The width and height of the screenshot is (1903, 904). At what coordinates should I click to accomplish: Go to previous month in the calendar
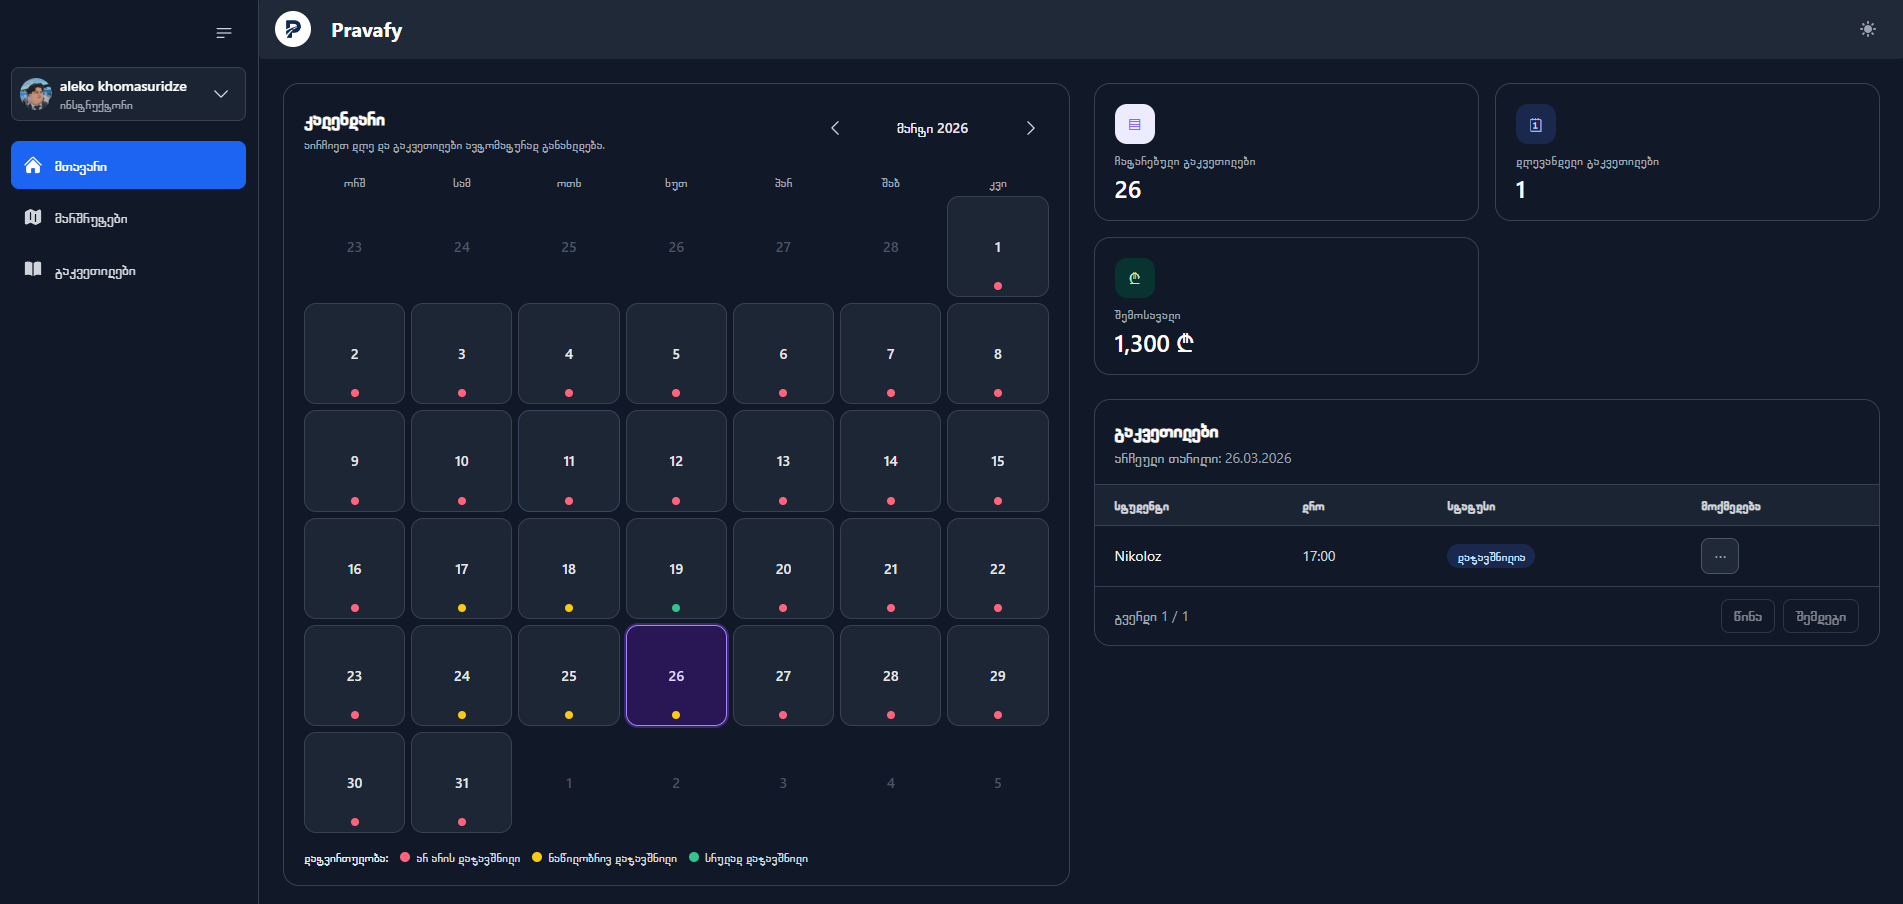coord(835,128)
